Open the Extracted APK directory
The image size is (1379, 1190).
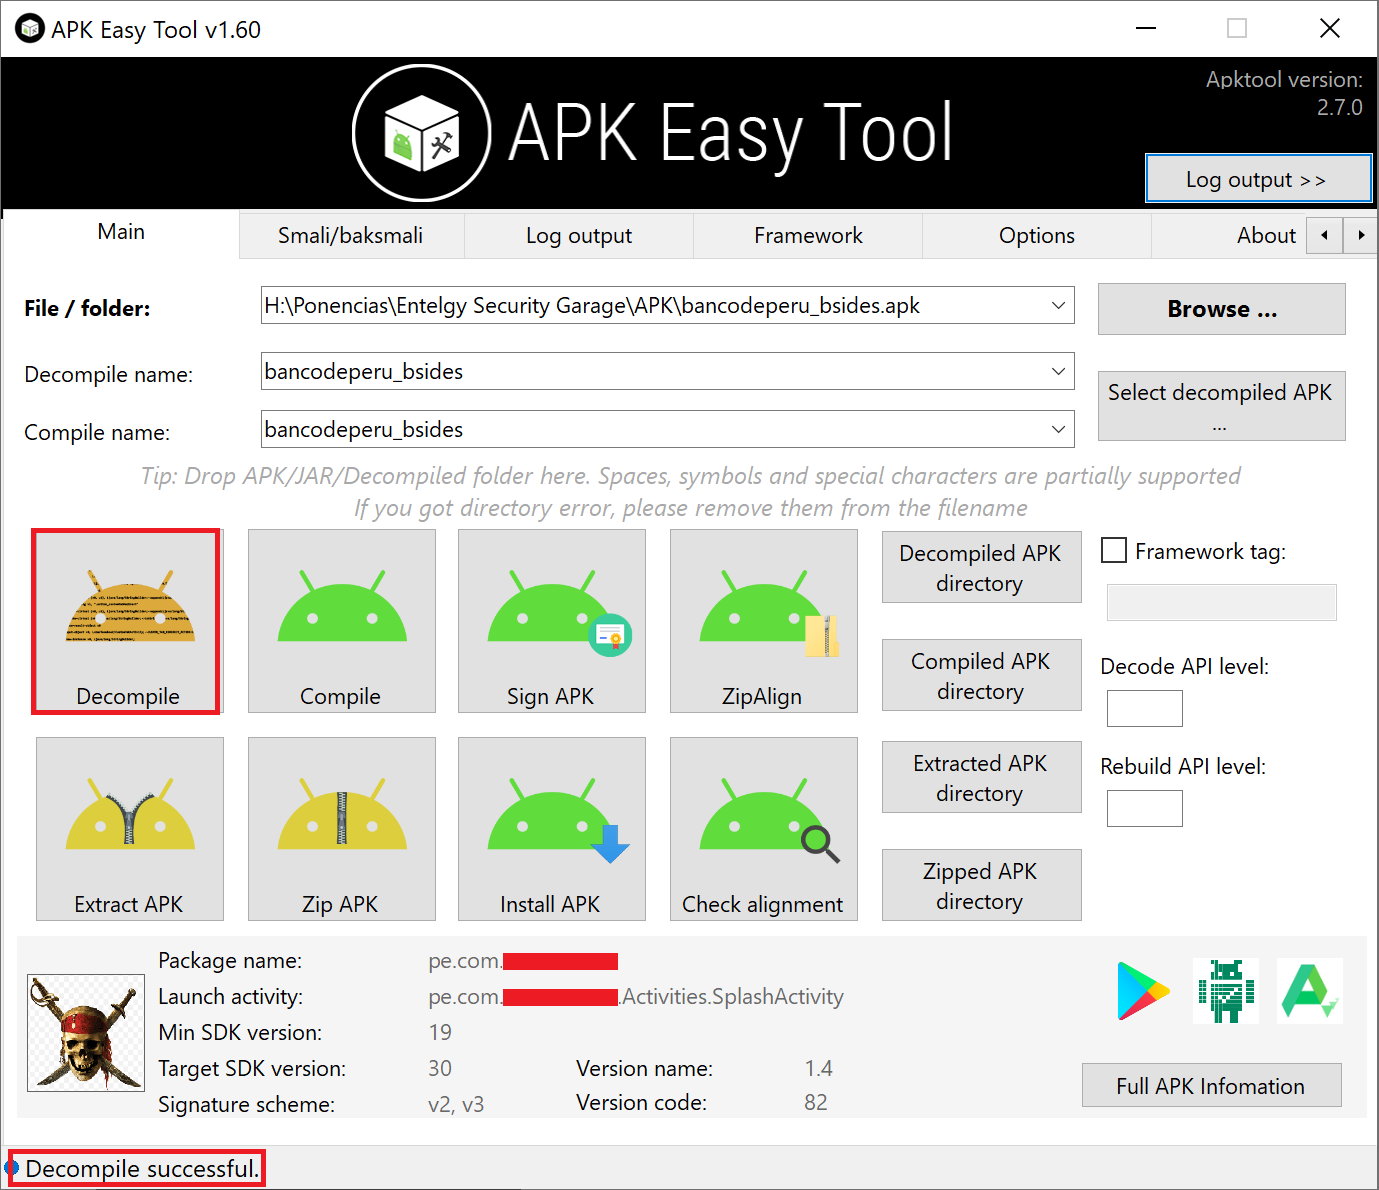(981, 777)
